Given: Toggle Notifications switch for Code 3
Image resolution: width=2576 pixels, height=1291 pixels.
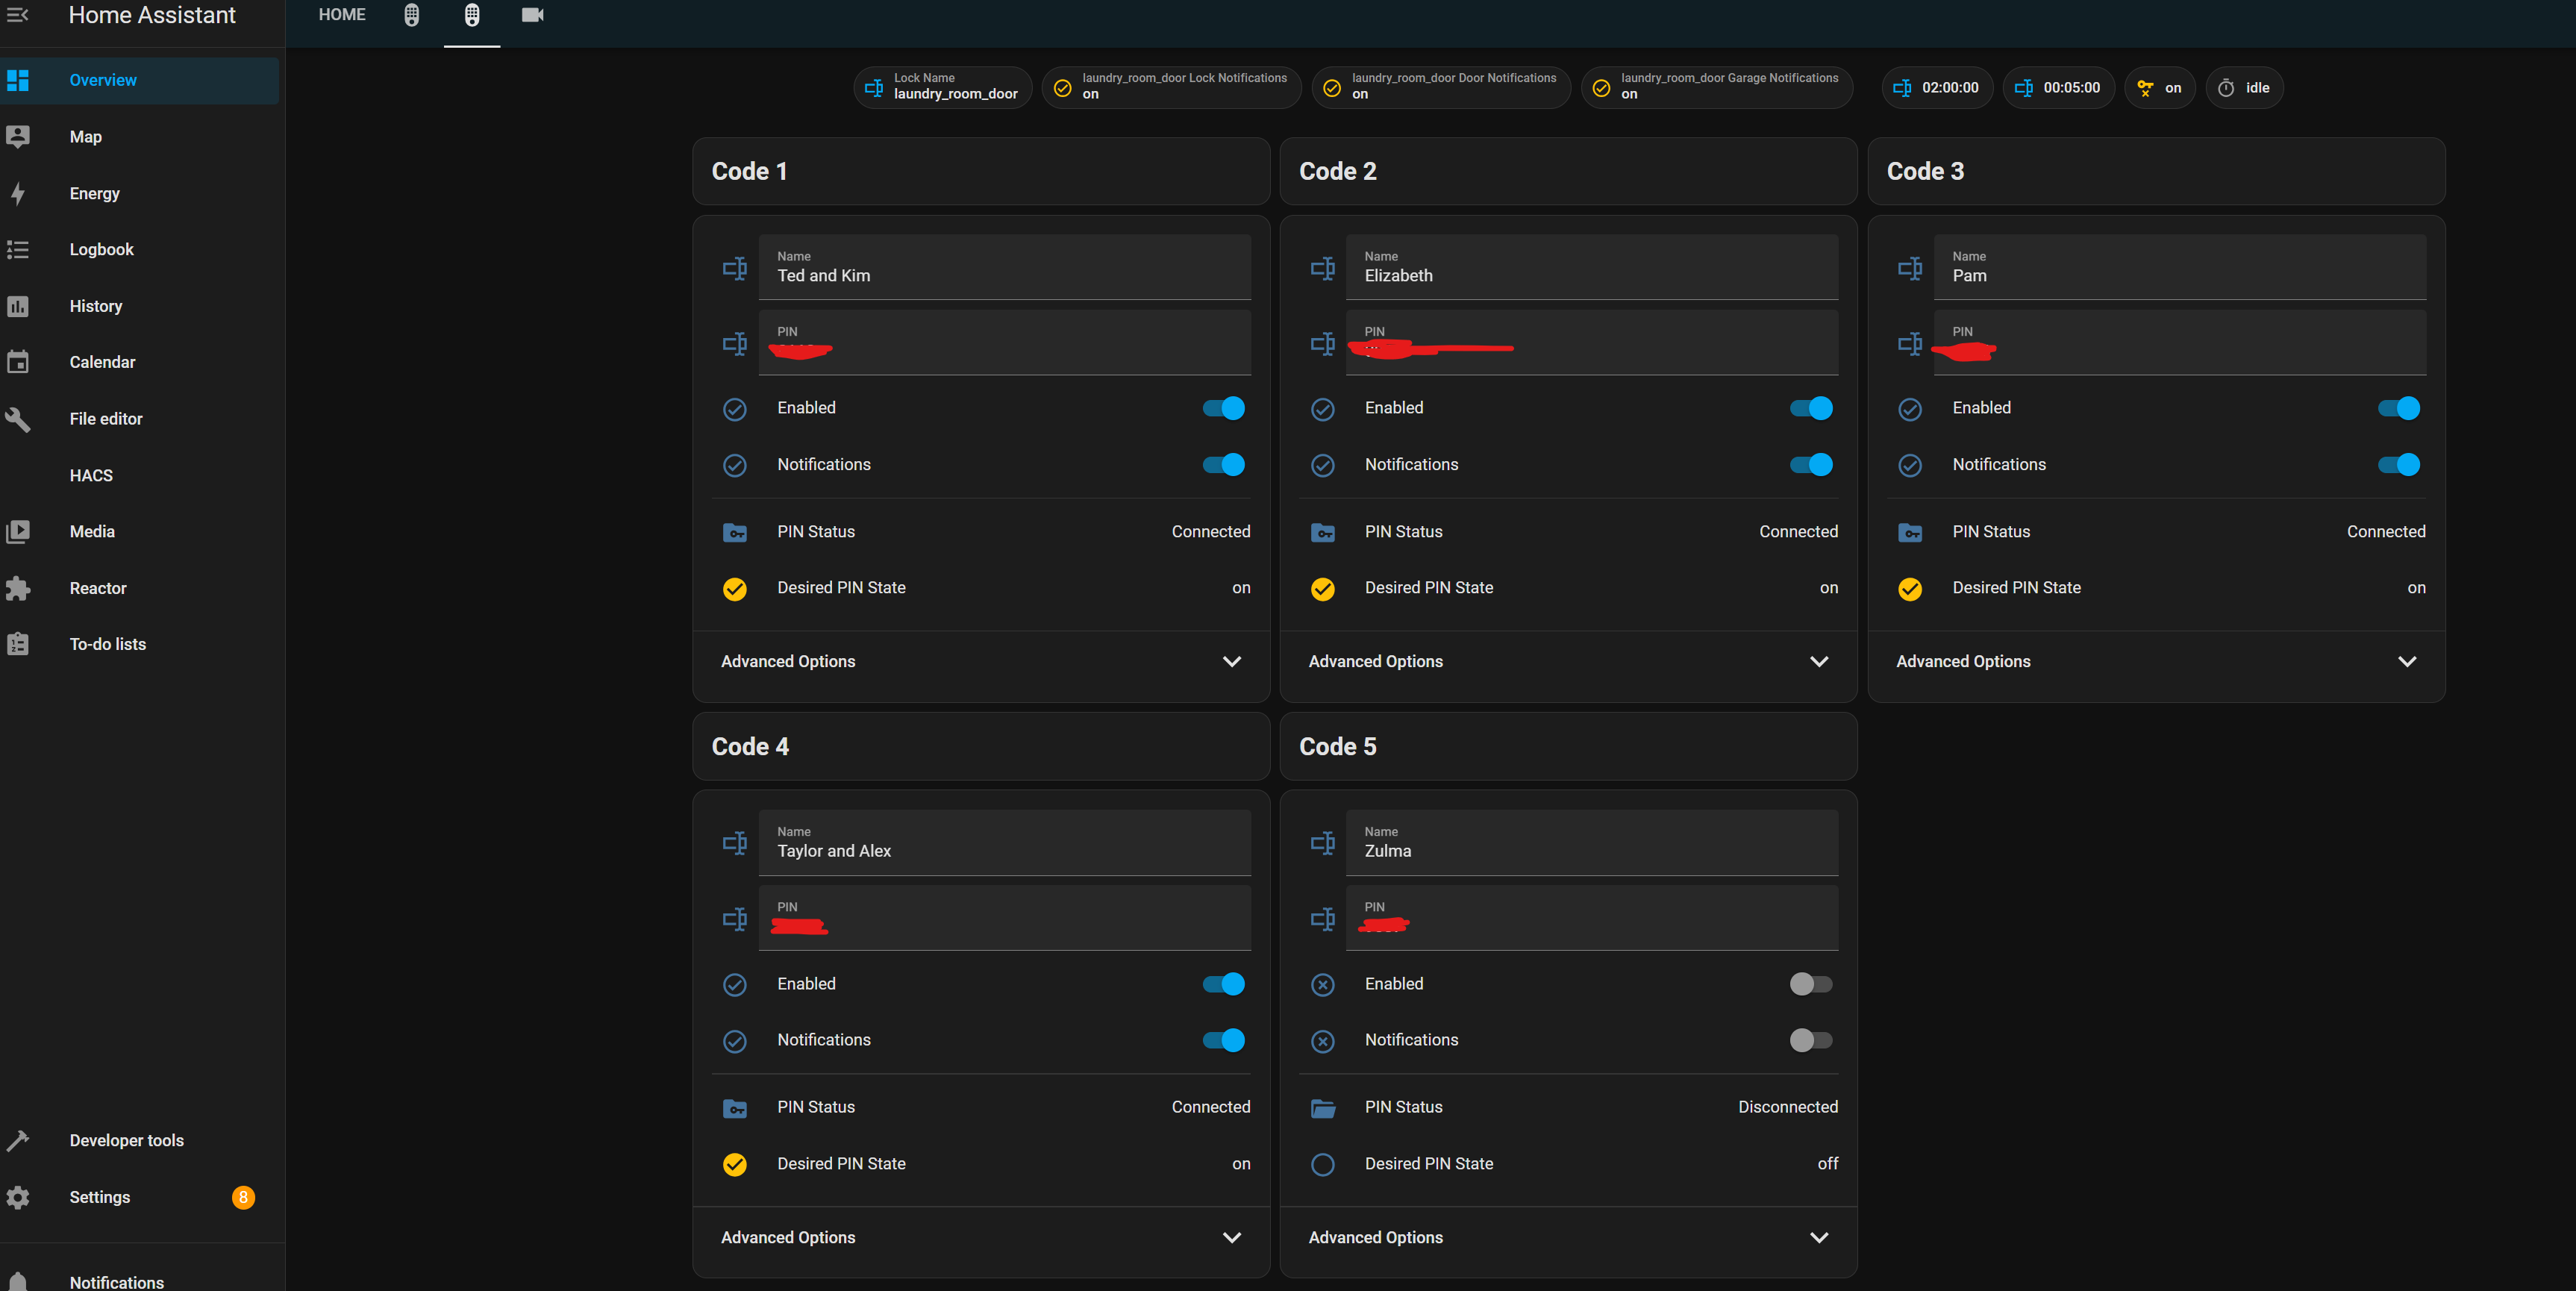Looking at the screenshot, I should click(2398, 464).
